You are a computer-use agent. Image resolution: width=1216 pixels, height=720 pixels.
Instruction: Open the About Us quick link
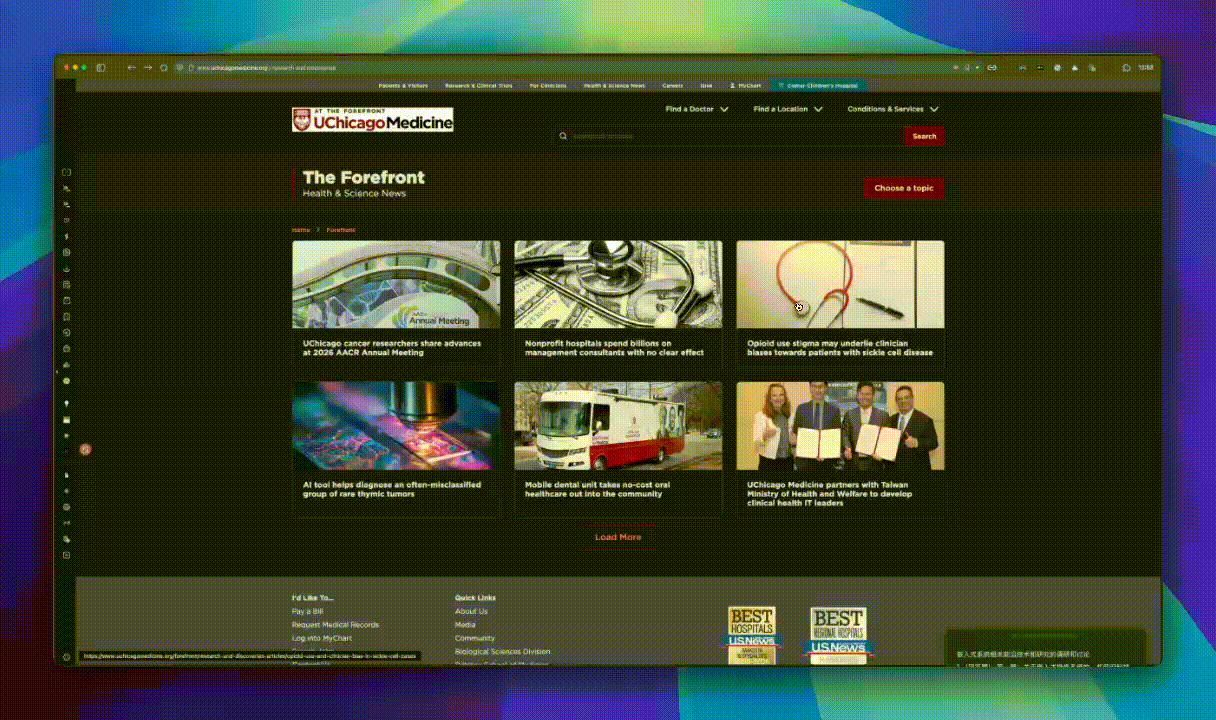[x=471, y=611]
